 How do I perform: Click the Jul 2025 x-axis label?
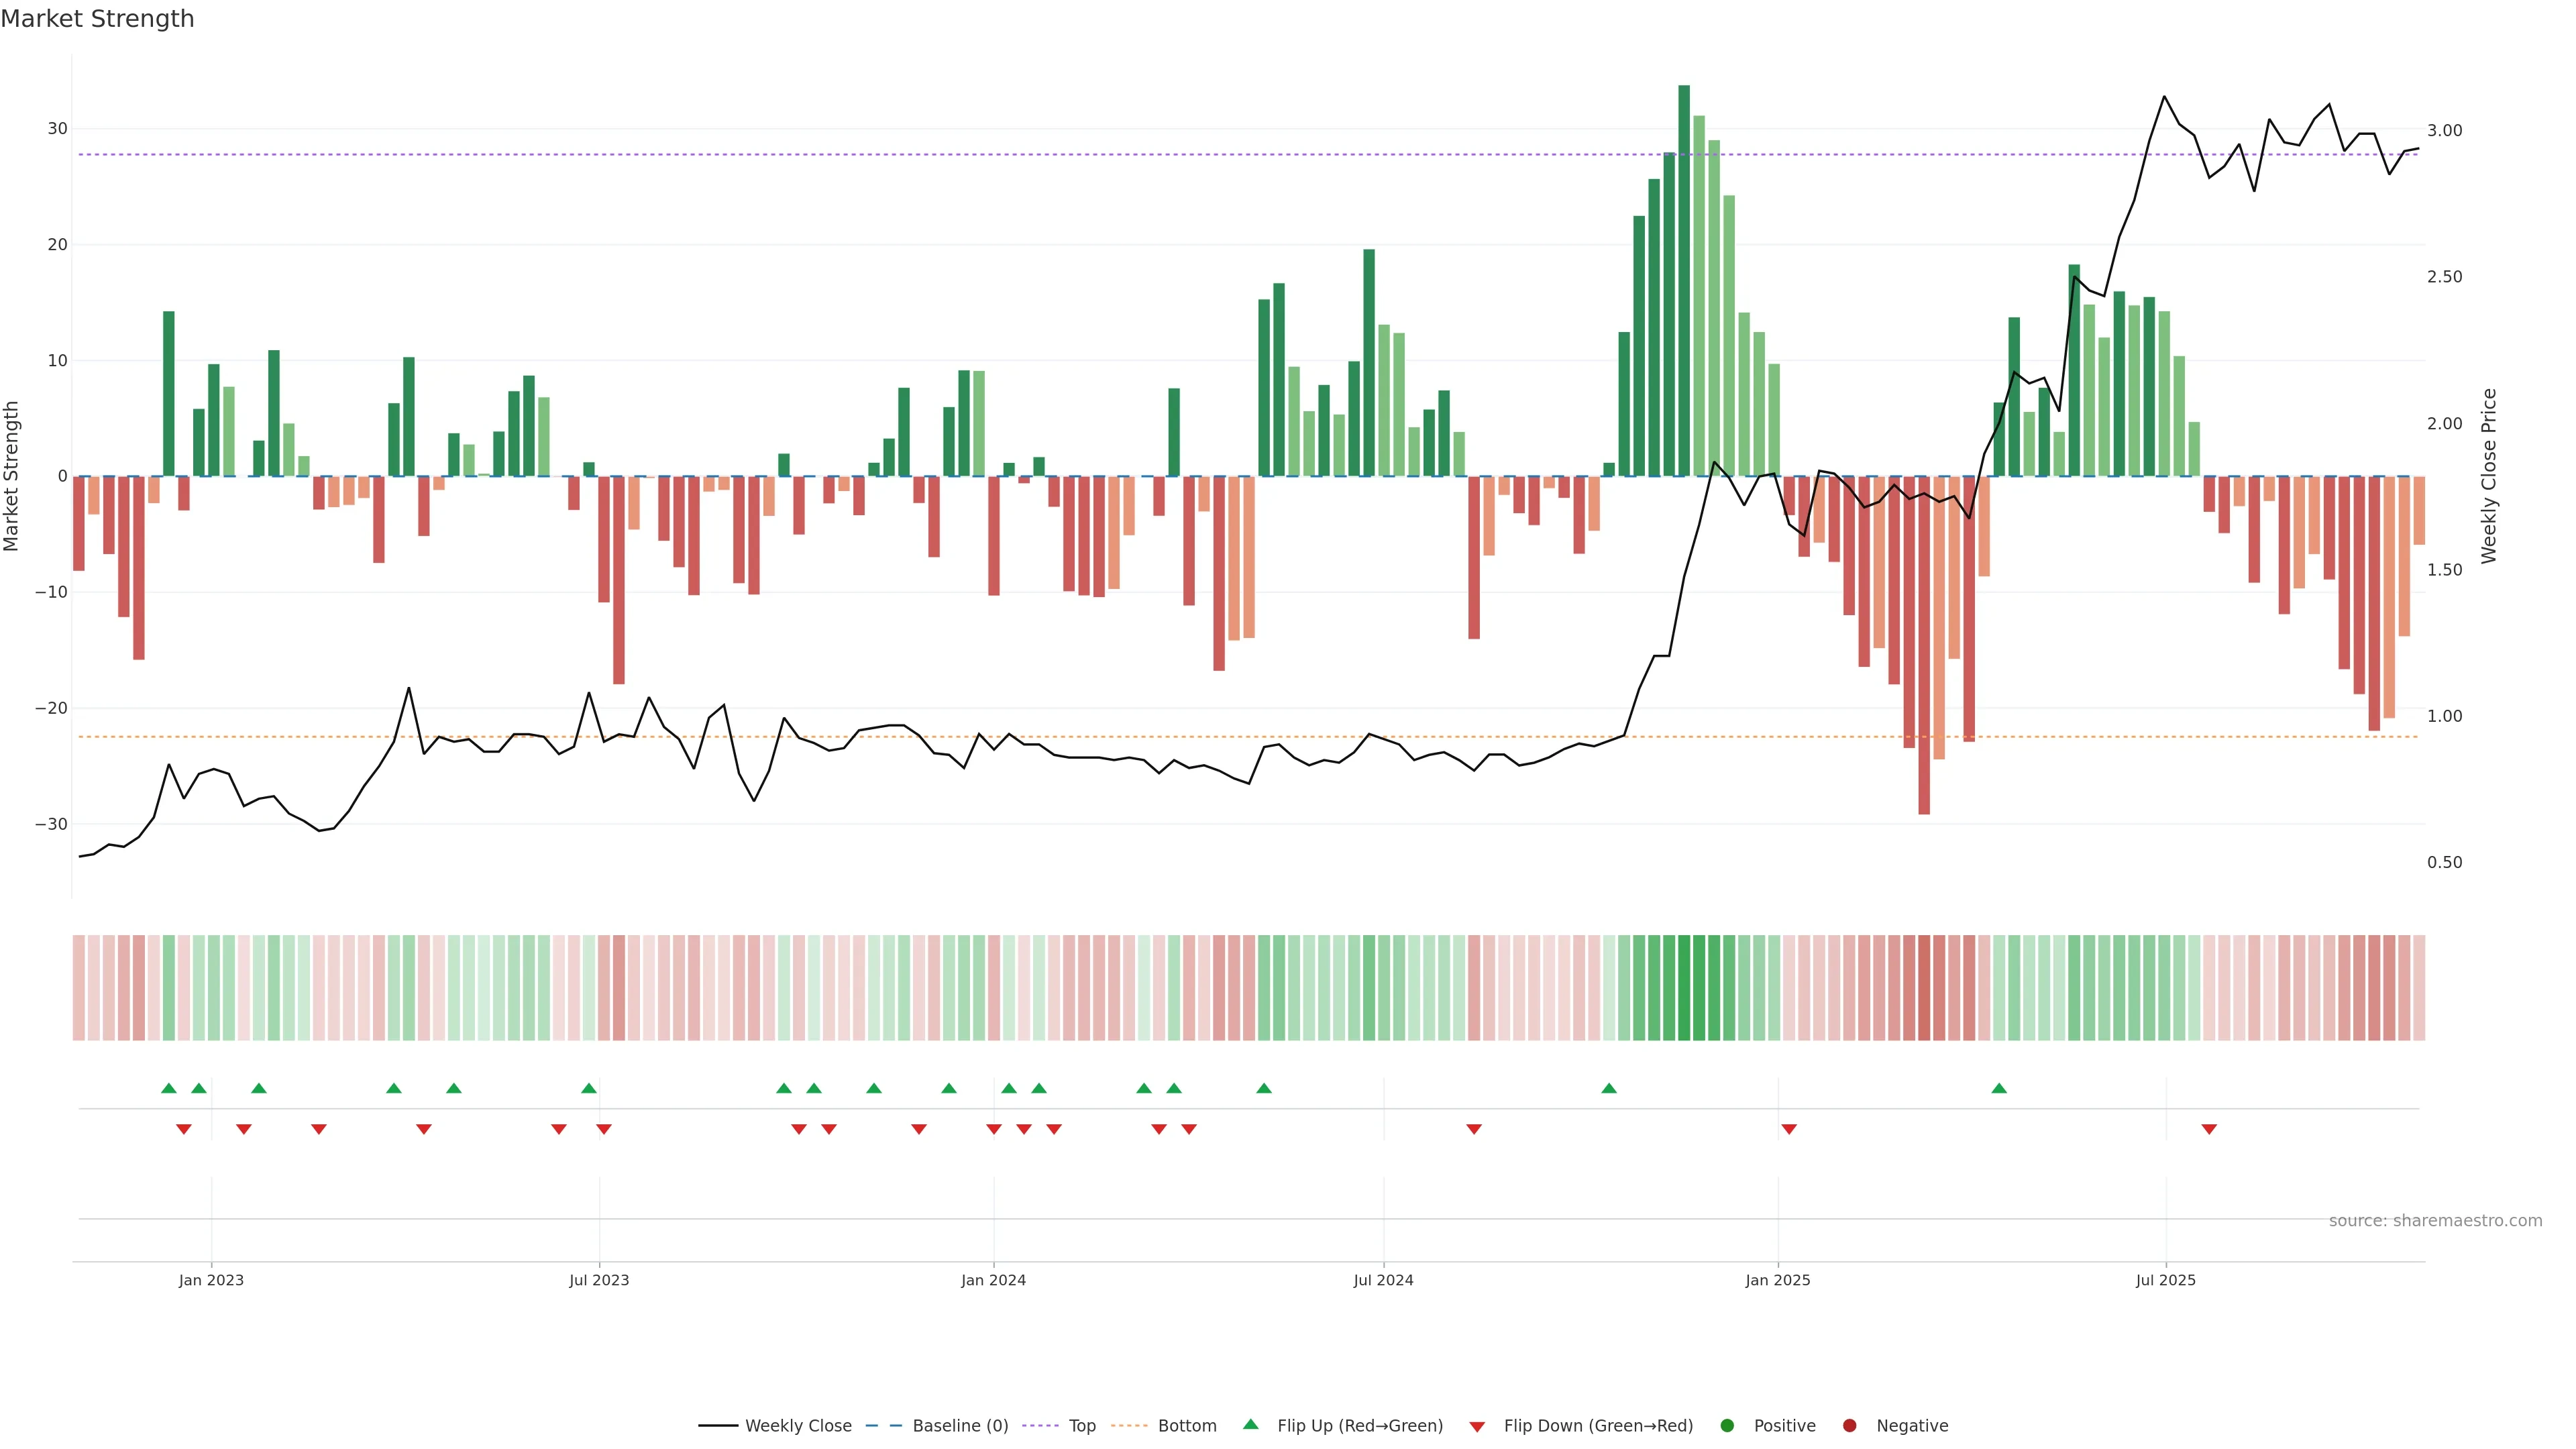[x=2165, y=1280]
